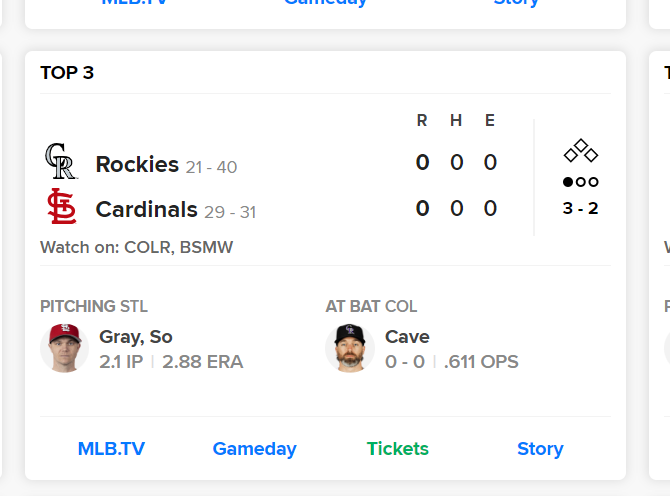
Task: Click pitcher name Gray, So
Action: [136, 337]
